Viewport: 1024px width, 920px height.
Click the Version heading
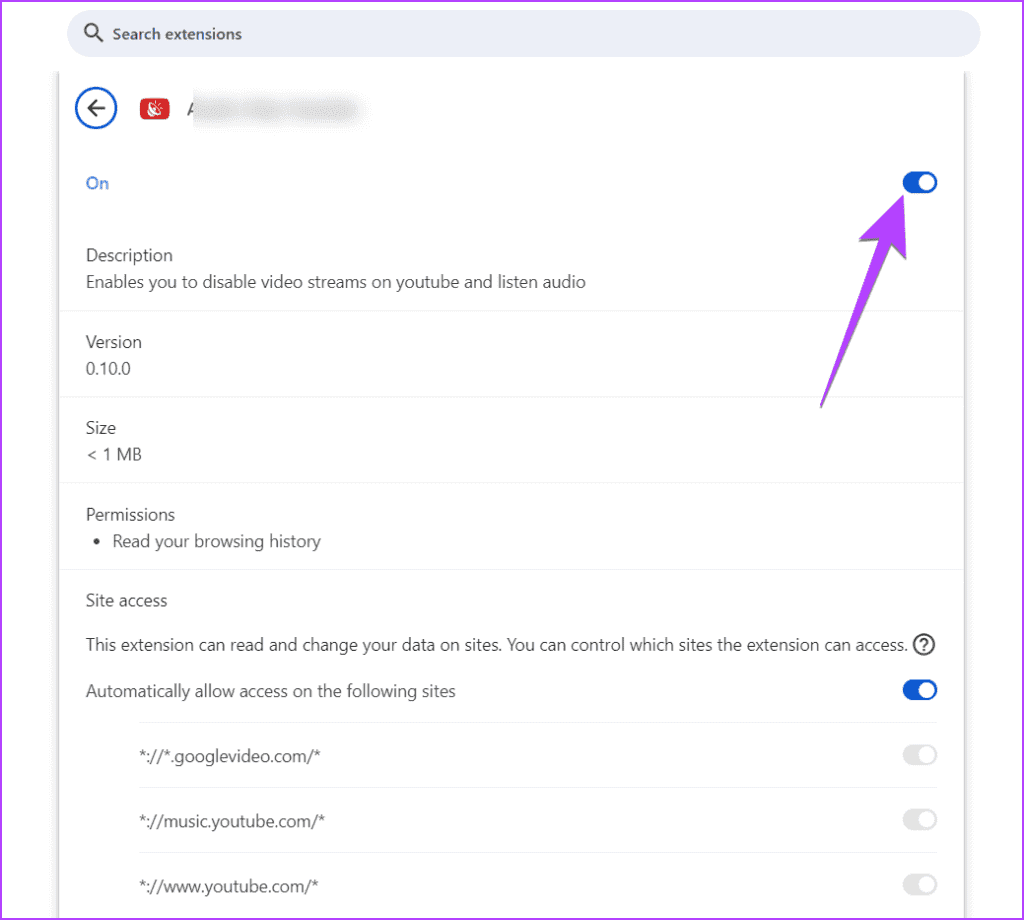[114, 342]
